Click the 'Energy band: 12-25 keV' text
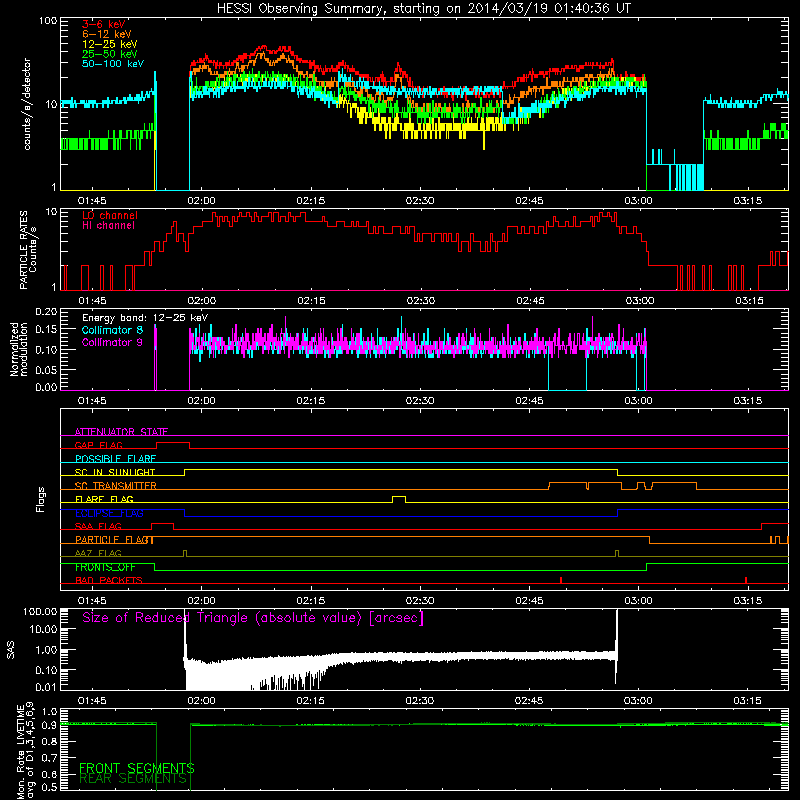The image size is (800, 800). coord(145,318)
